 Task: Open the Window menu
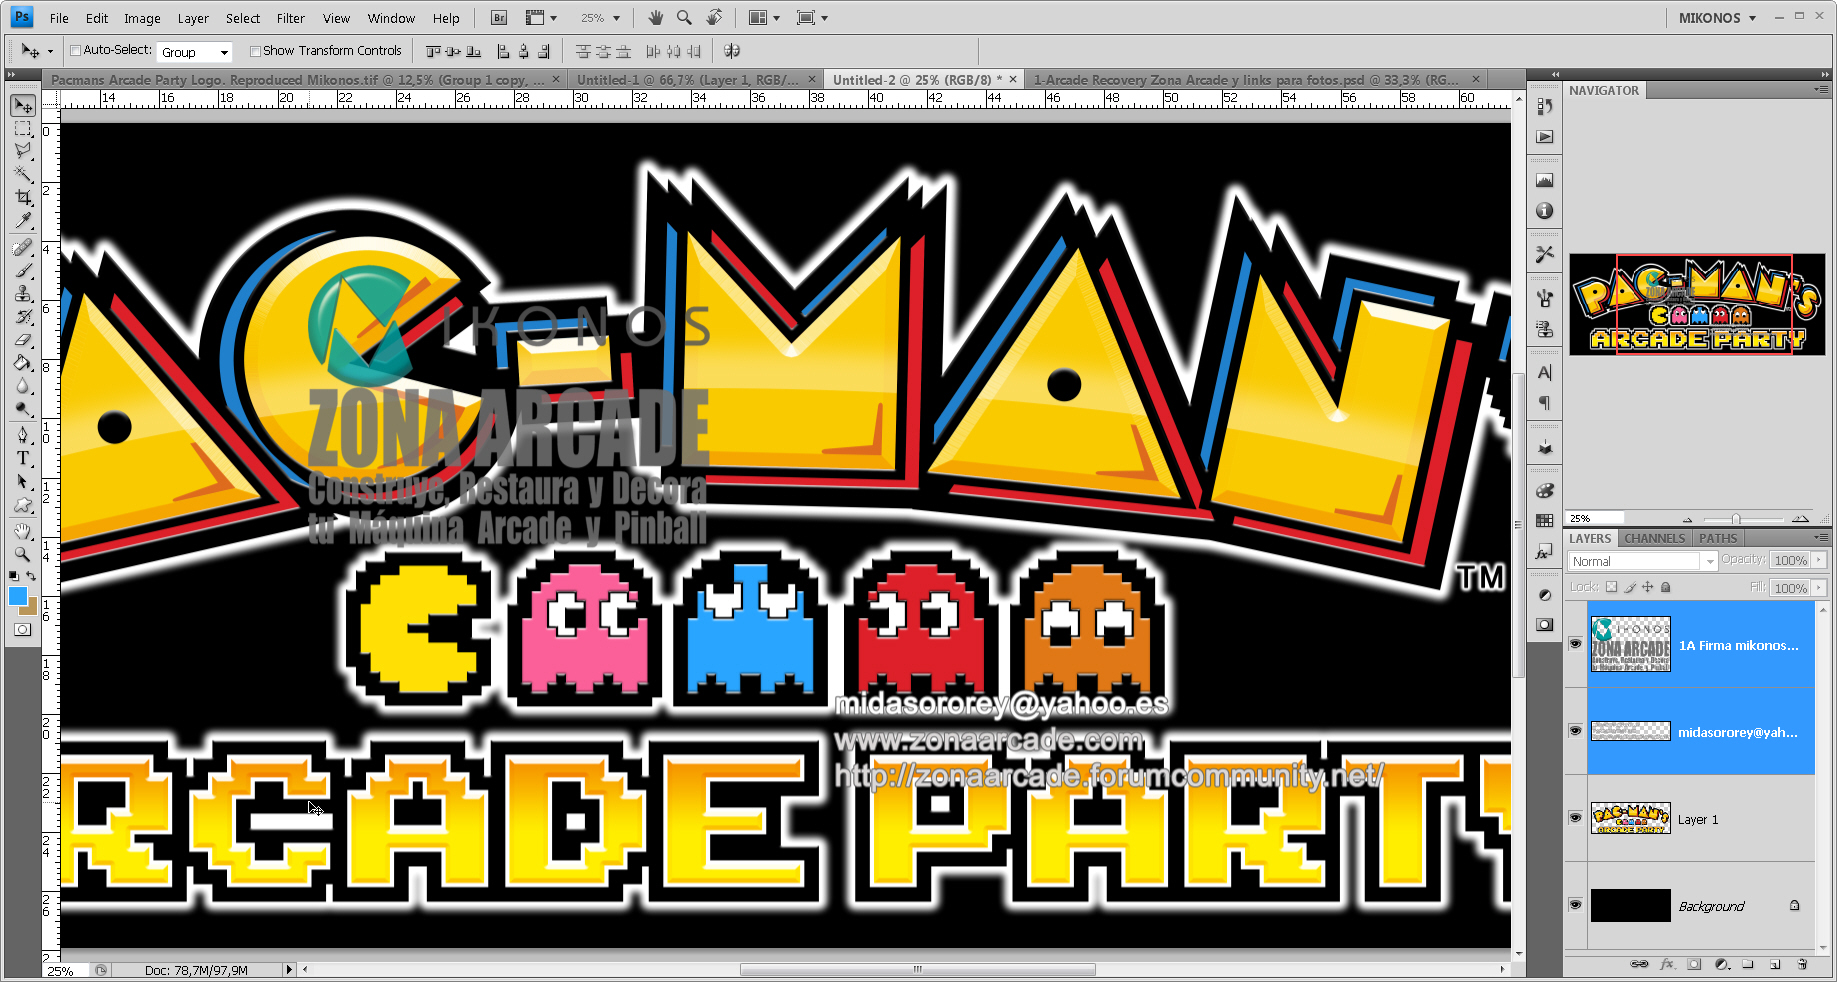pos(391,18)
